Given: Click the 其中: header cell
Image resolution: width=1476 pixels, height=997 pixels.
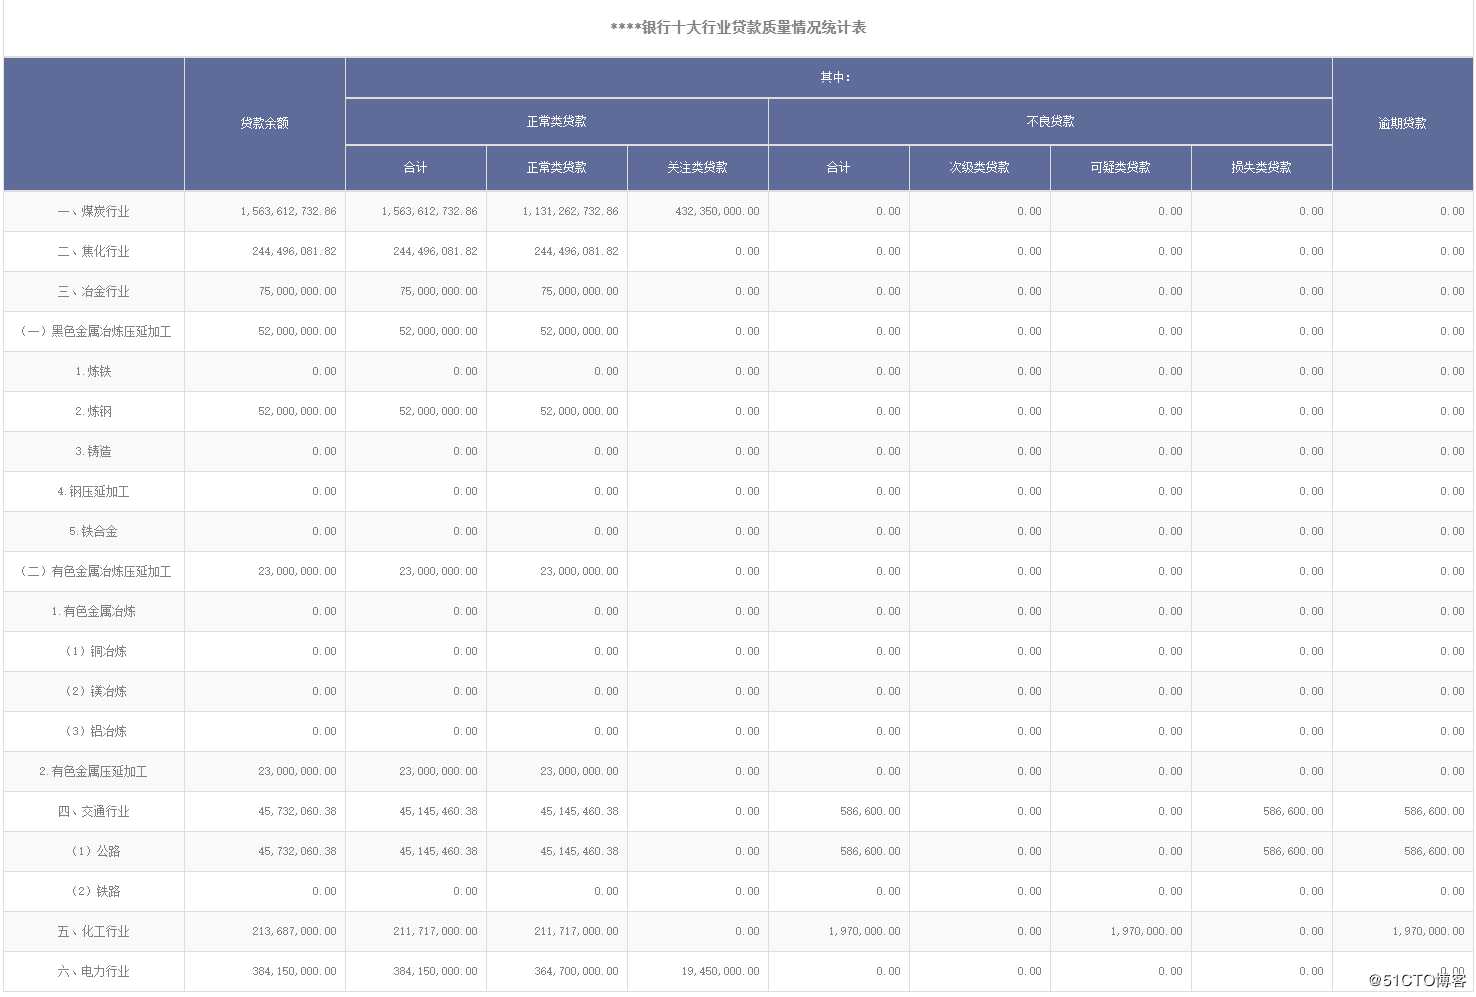Looking at the screenshot, I should 836,77.
